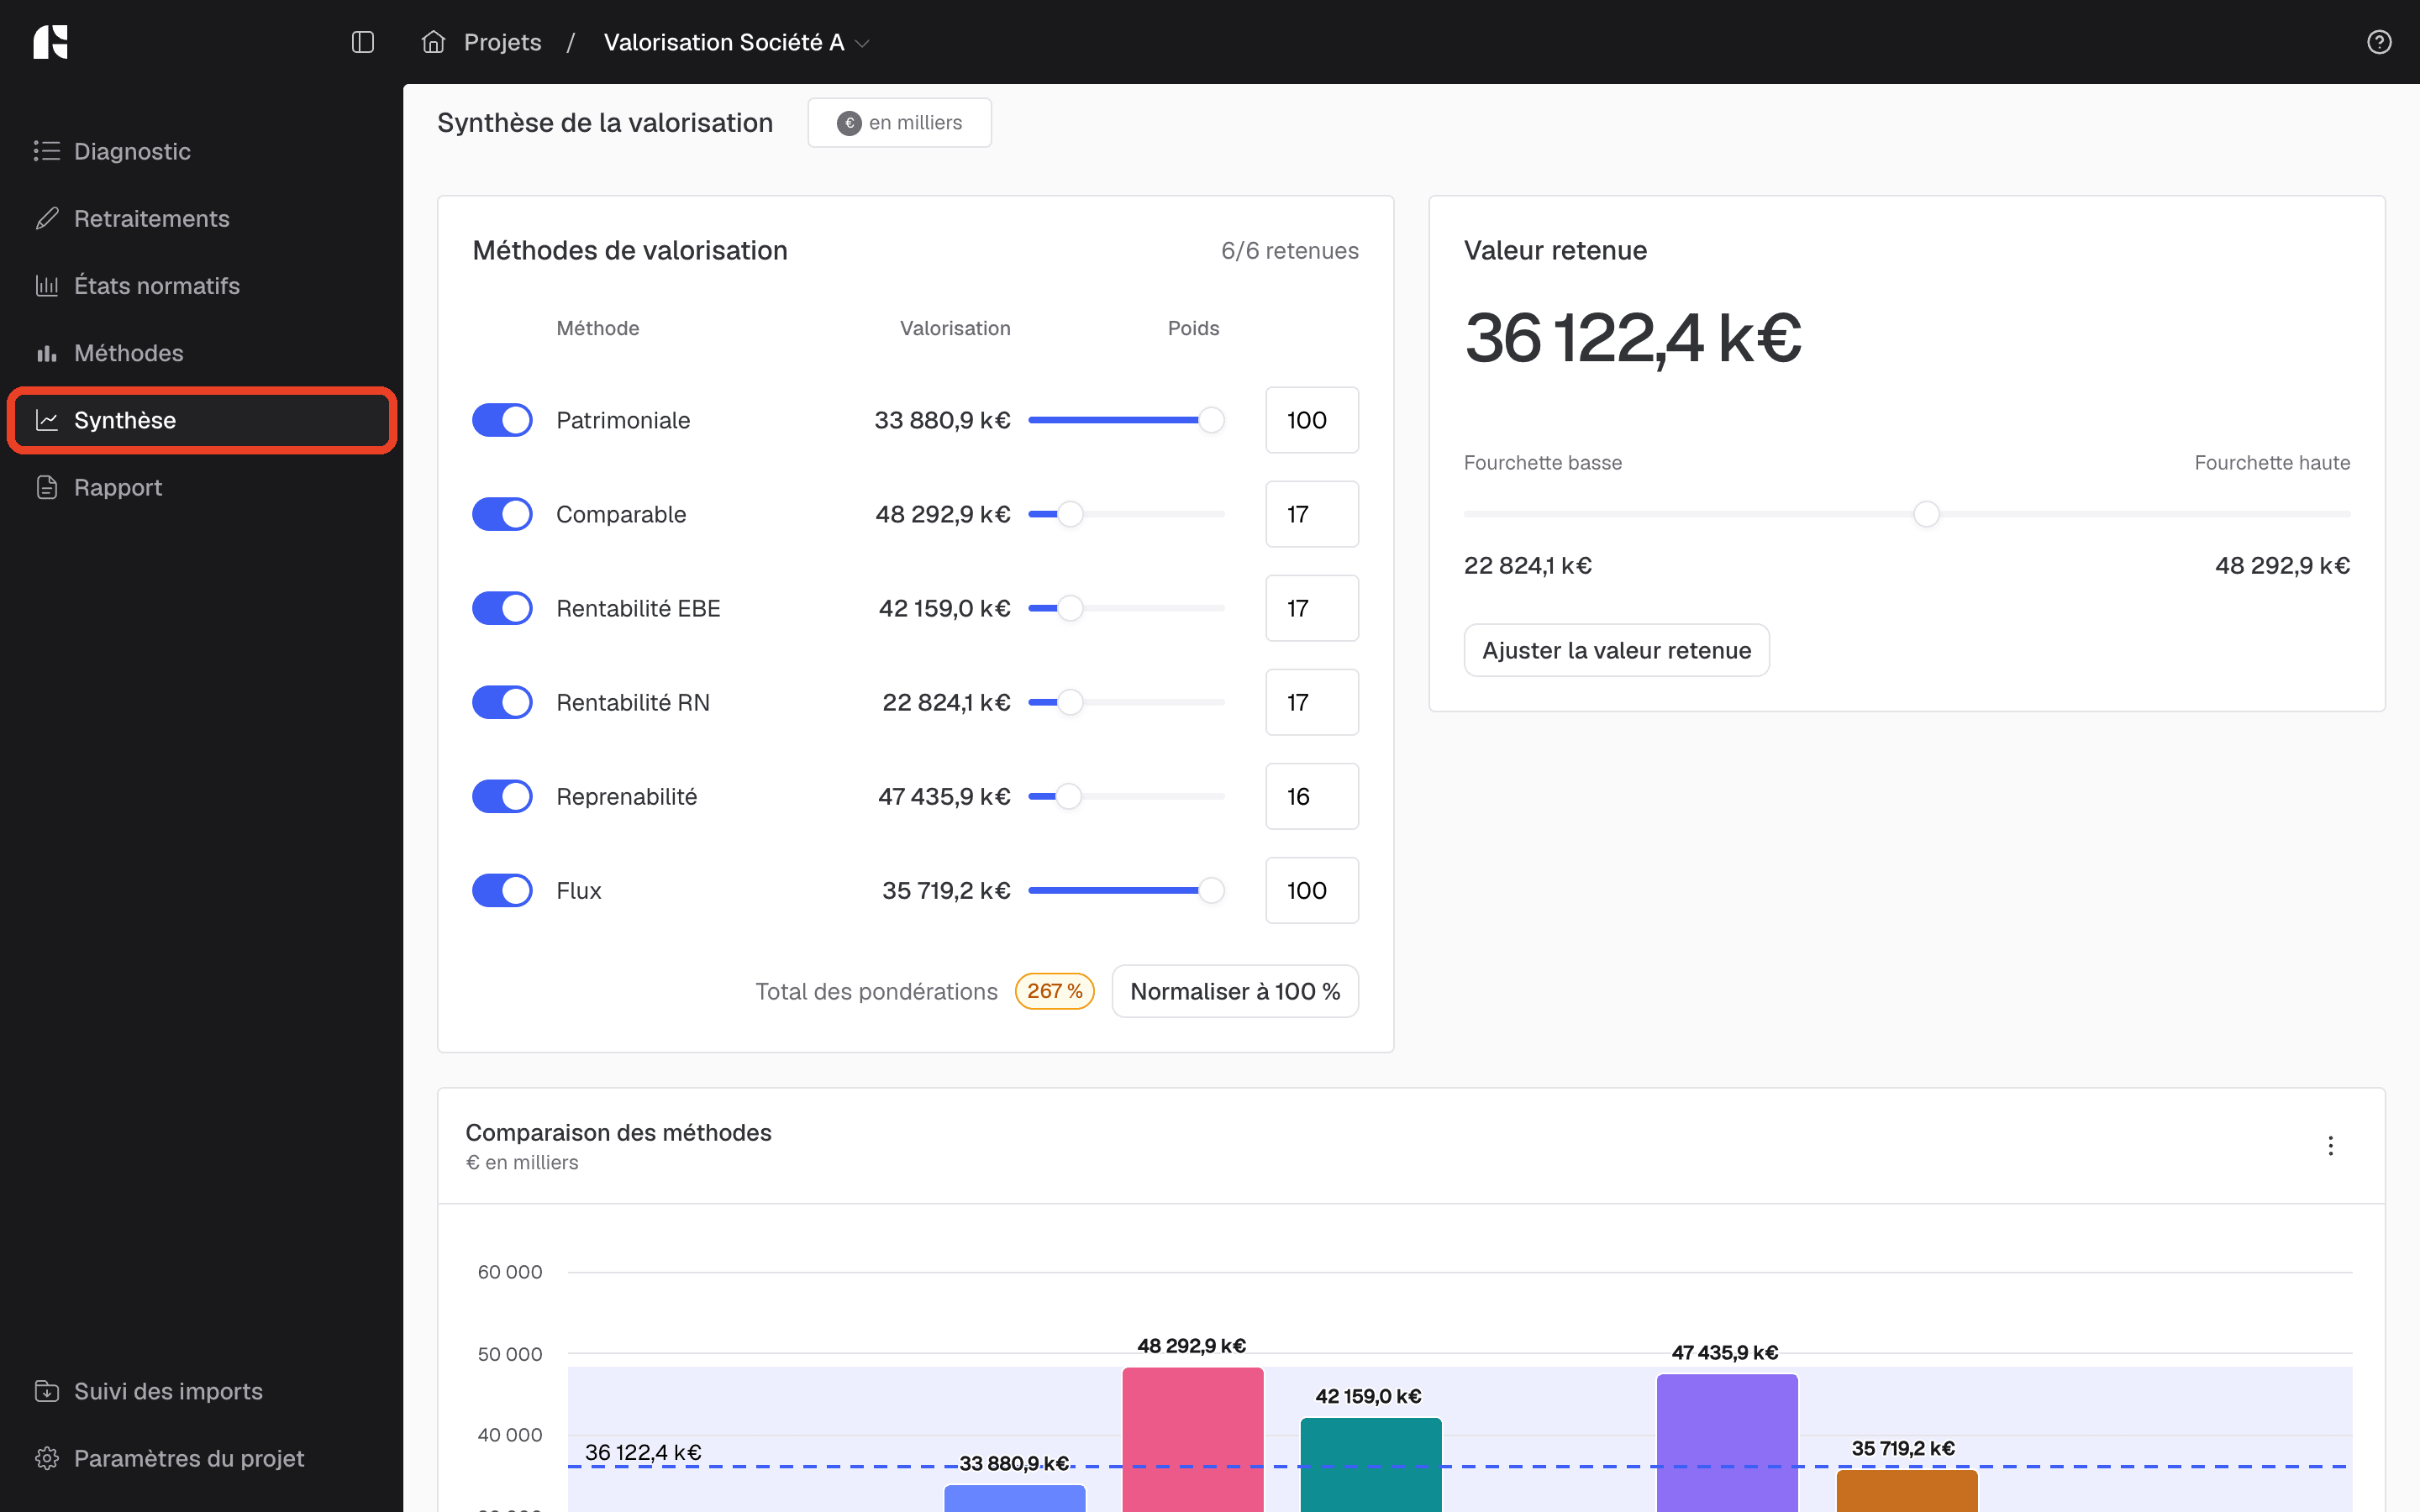Screen dimensions: 2420x1512
Task: Click the États normatifs chart icon
Action: (47, 285)
